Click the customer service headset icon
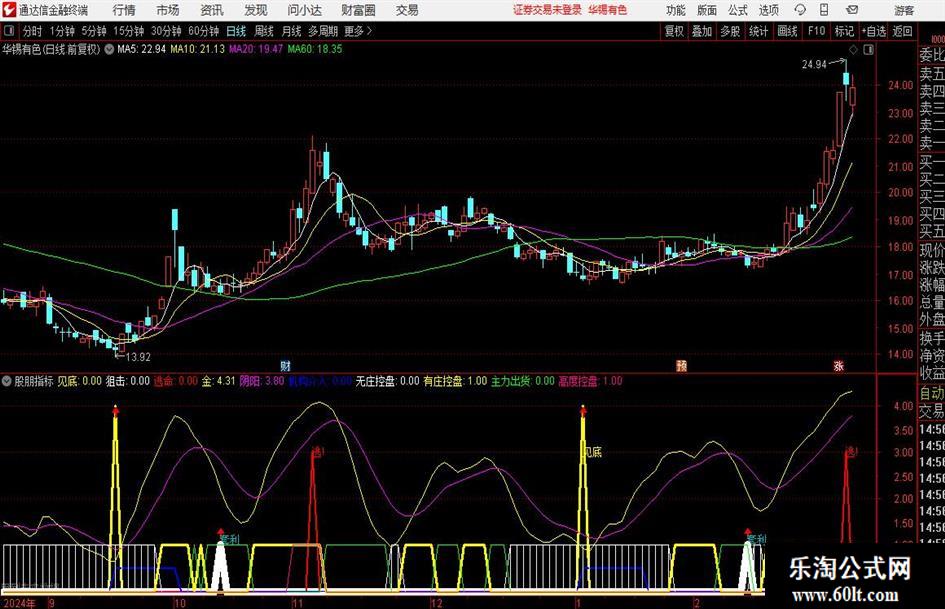945x609 pixels. tap(800, 10)
